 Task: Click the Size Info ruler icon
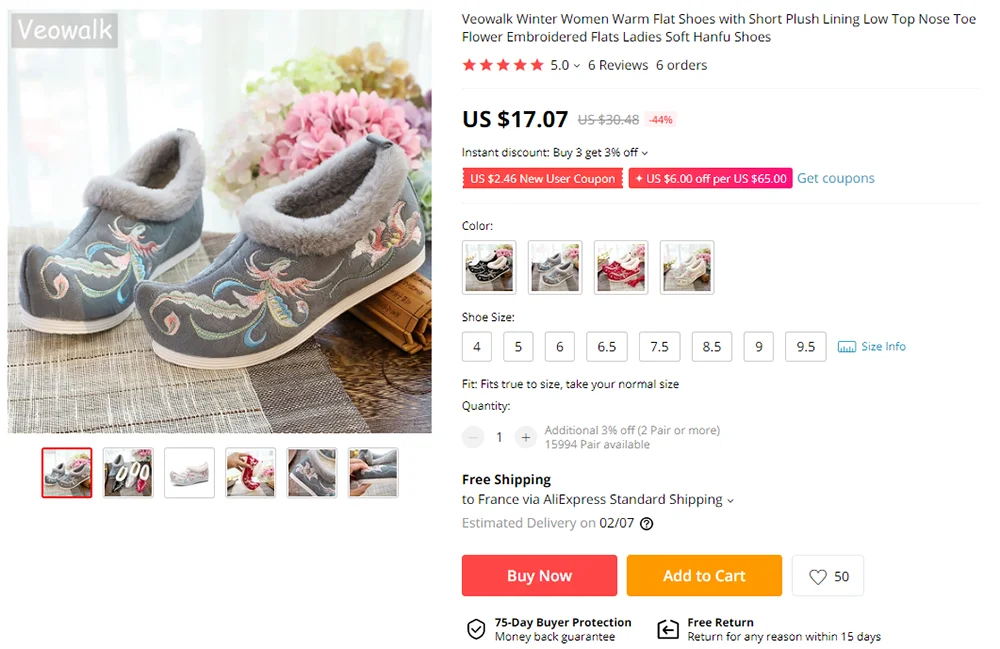[847, 347]
